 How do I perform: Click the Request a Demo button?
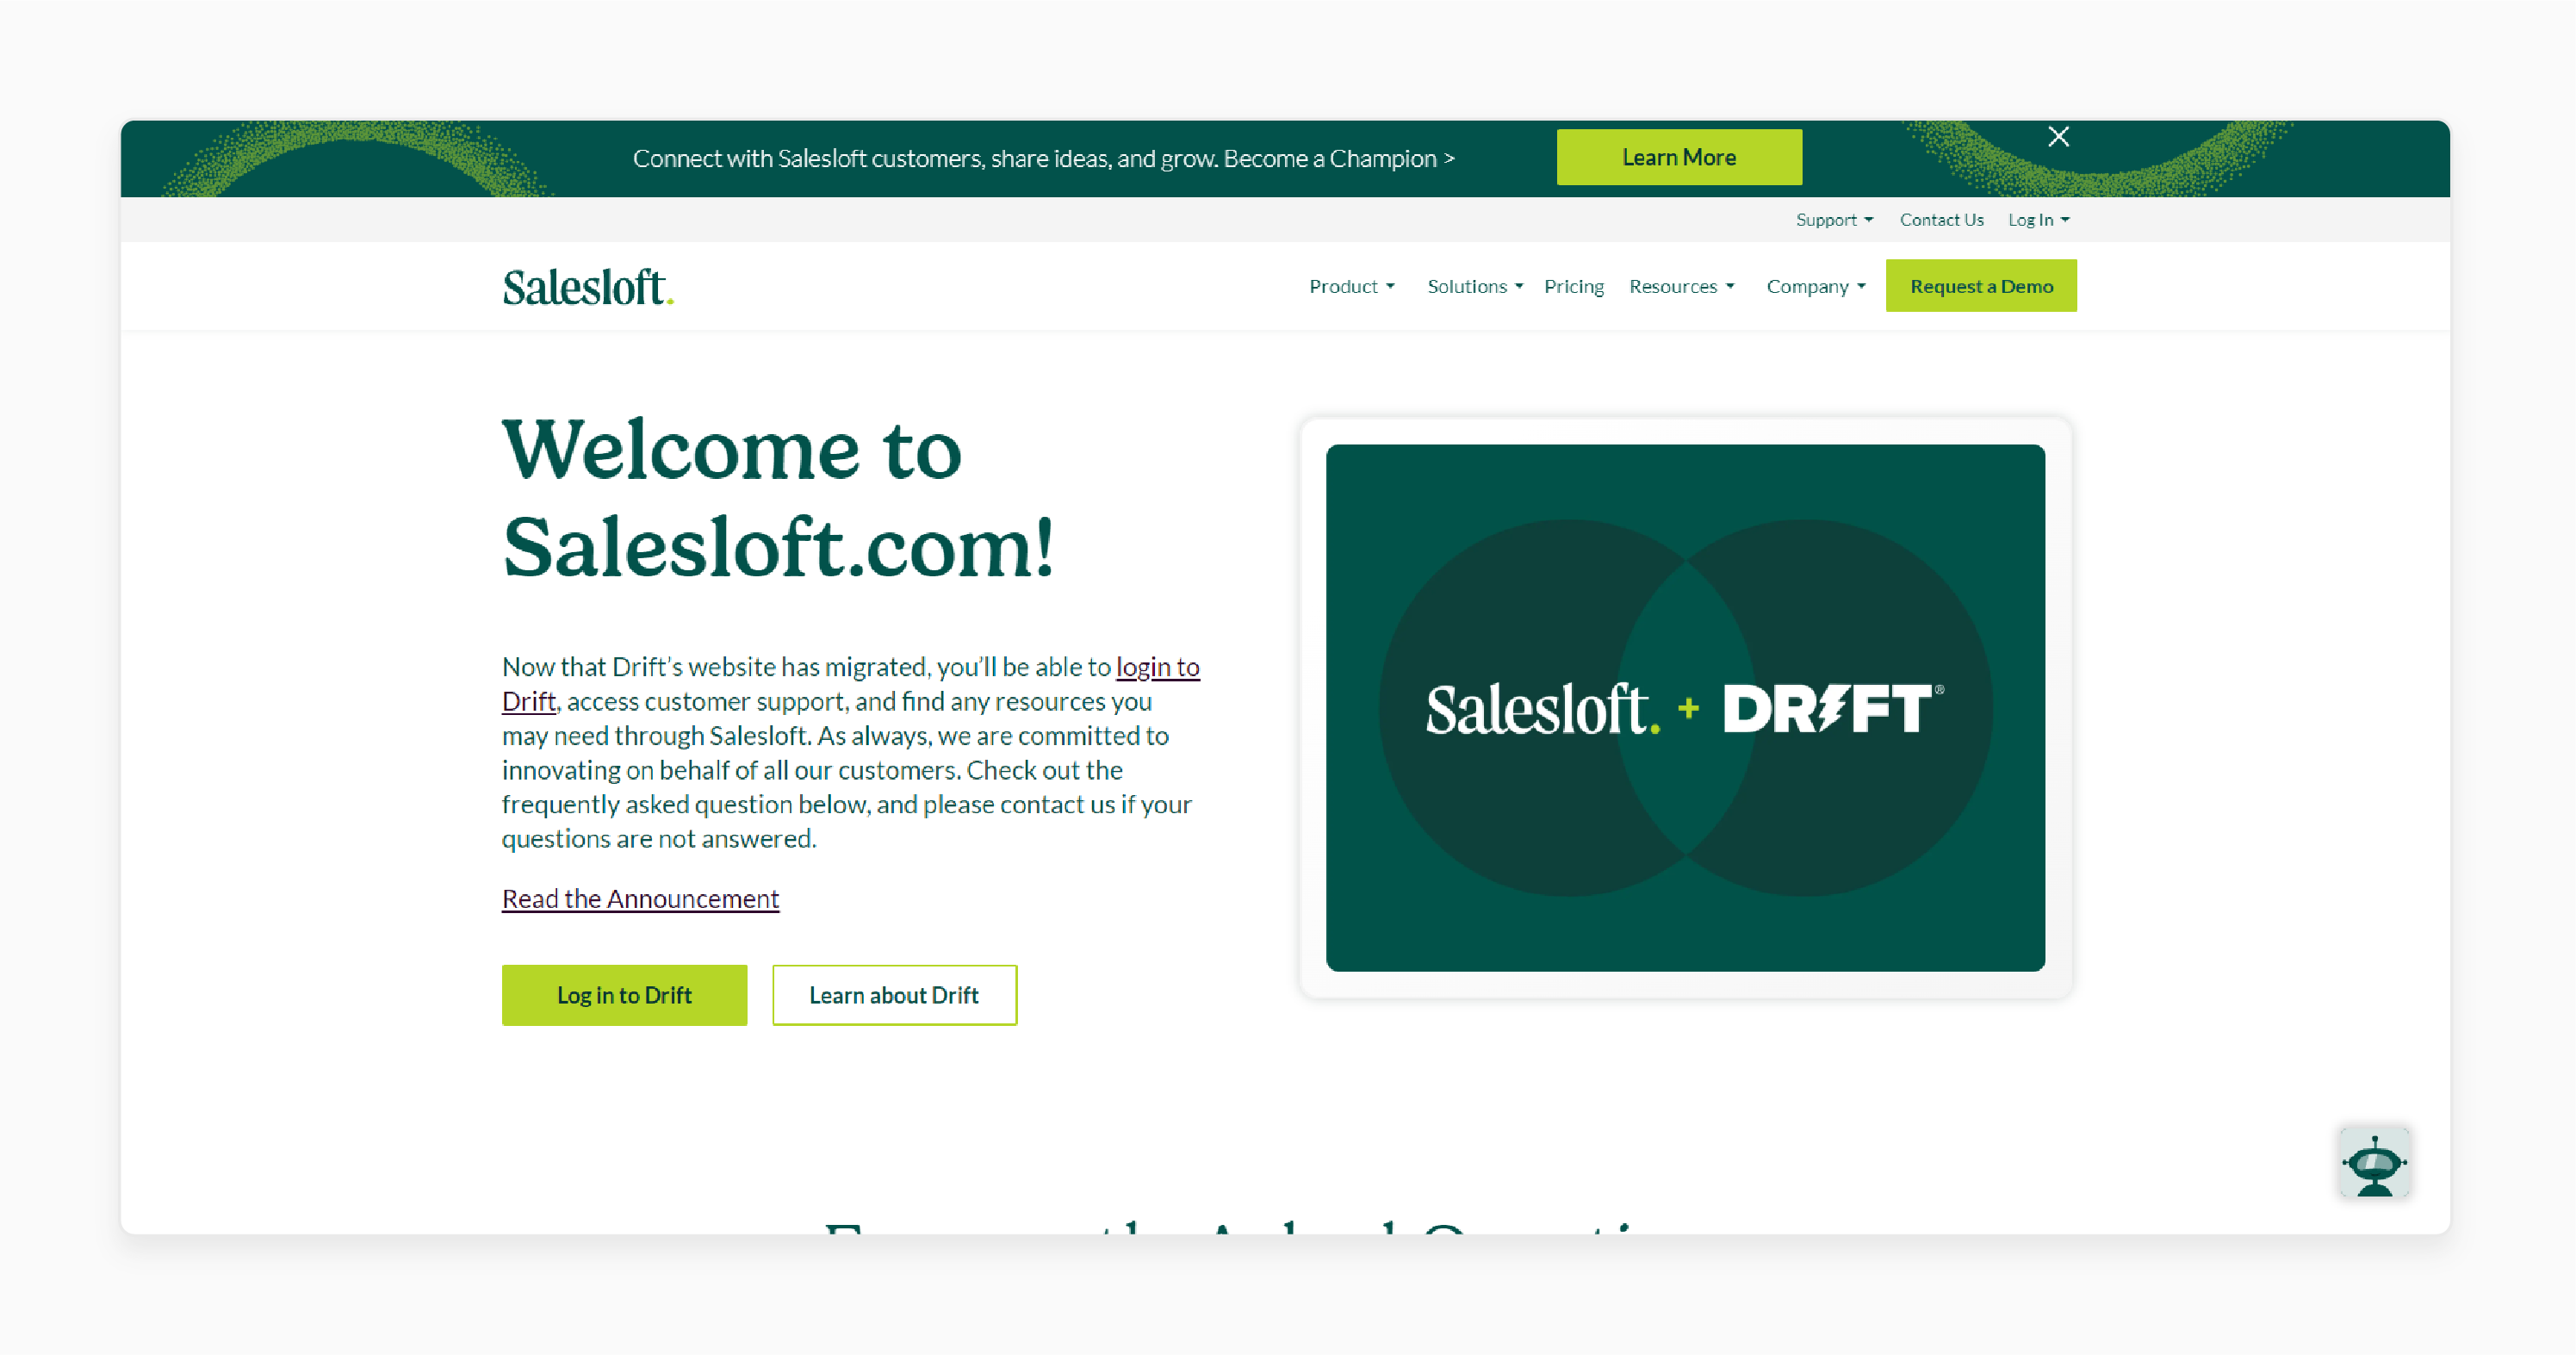(x=1982, y=284)
